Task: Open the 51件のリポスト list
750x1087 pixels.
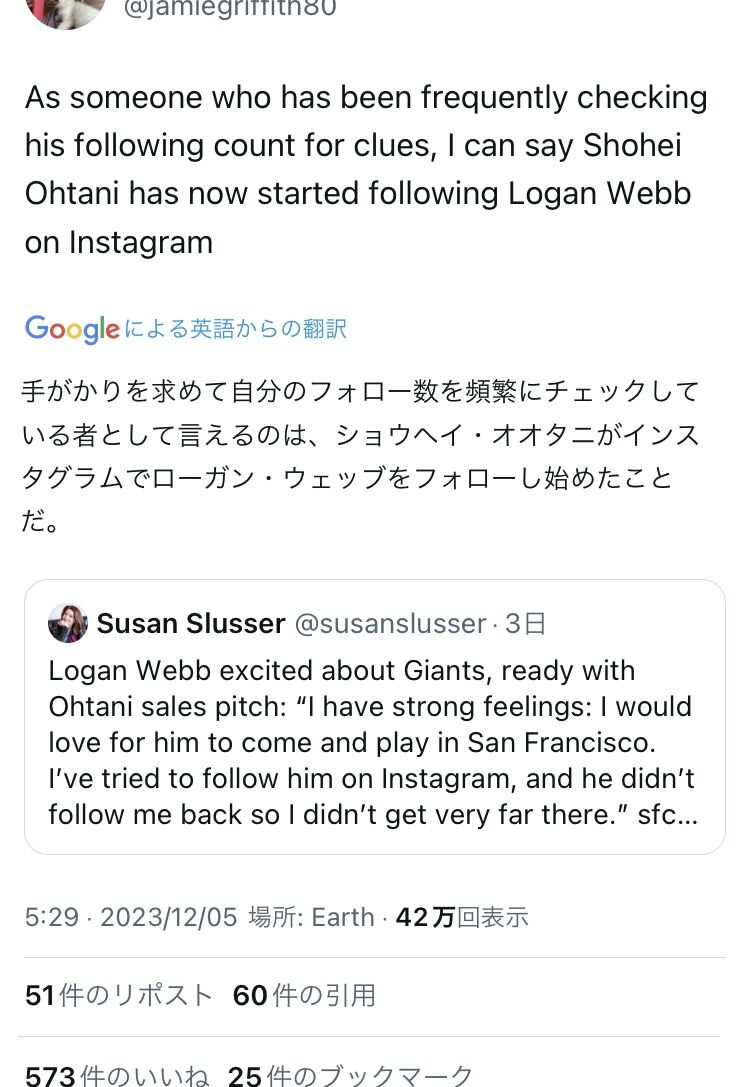Action: pos(119,995)
